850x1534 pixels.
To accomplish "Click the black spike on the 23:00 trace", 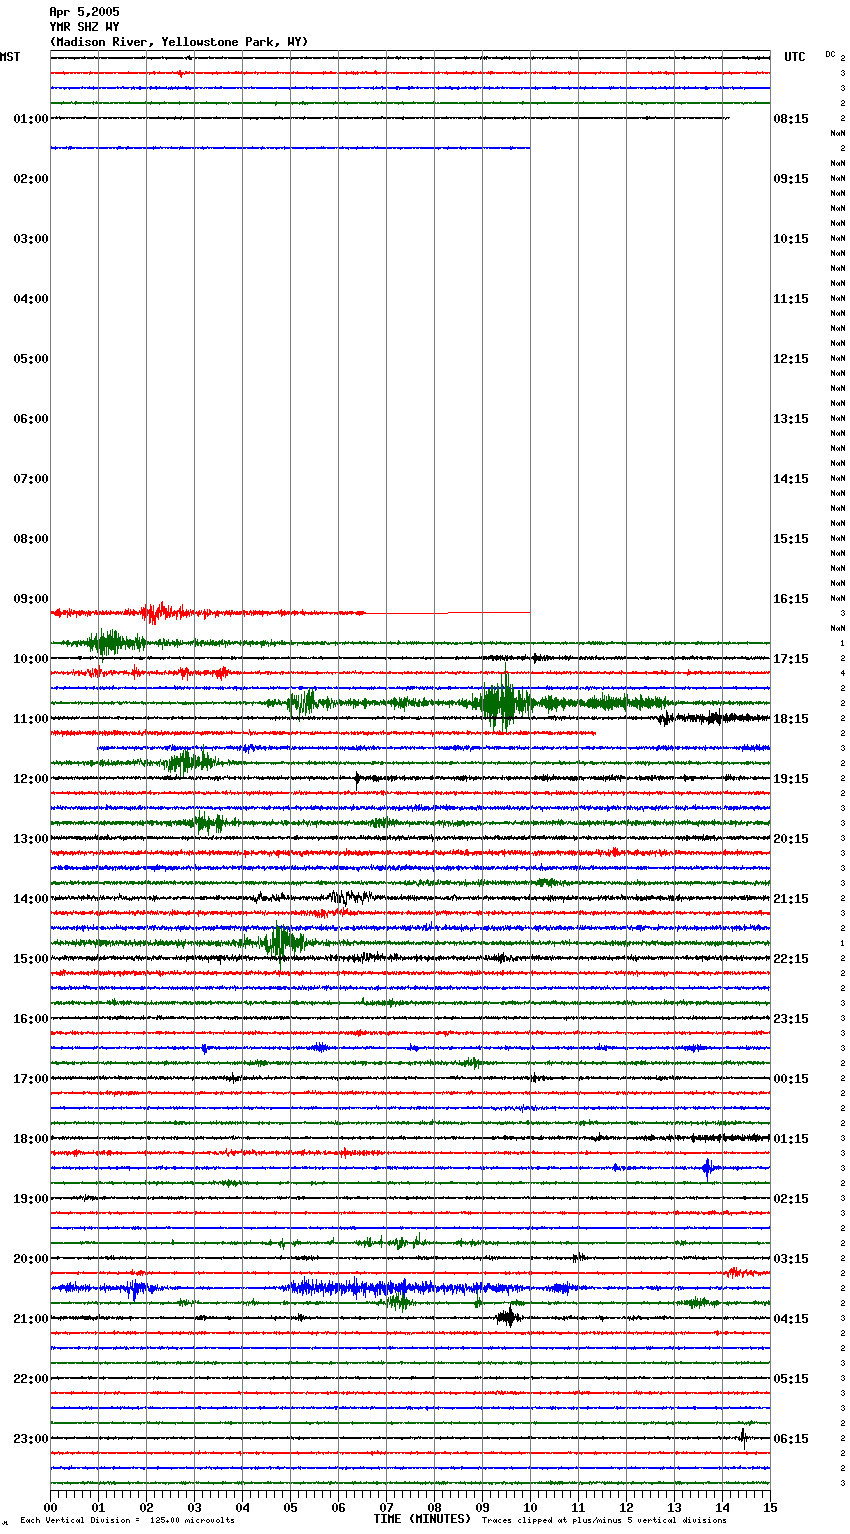I will (x=743, y=1438).
